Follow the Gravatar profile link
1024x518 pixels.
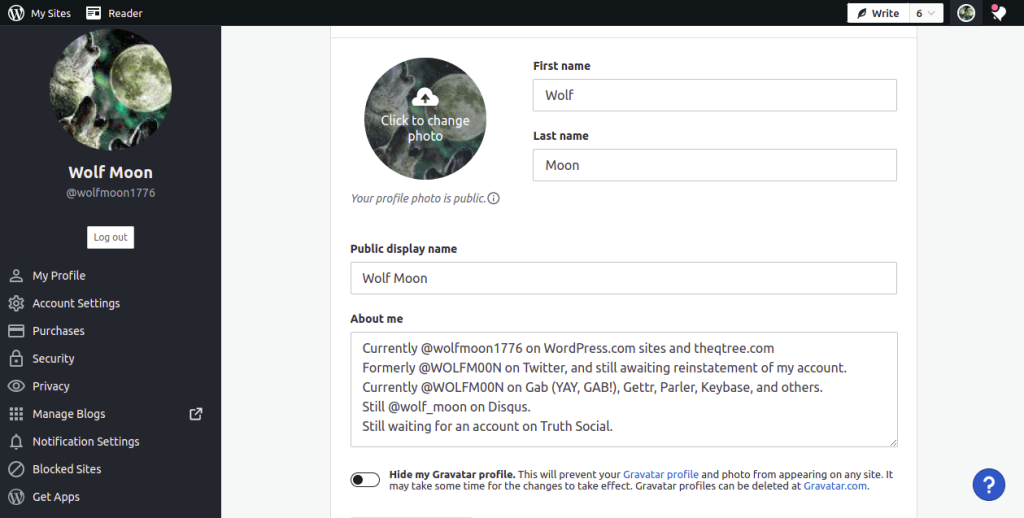(x=660, y=474)
